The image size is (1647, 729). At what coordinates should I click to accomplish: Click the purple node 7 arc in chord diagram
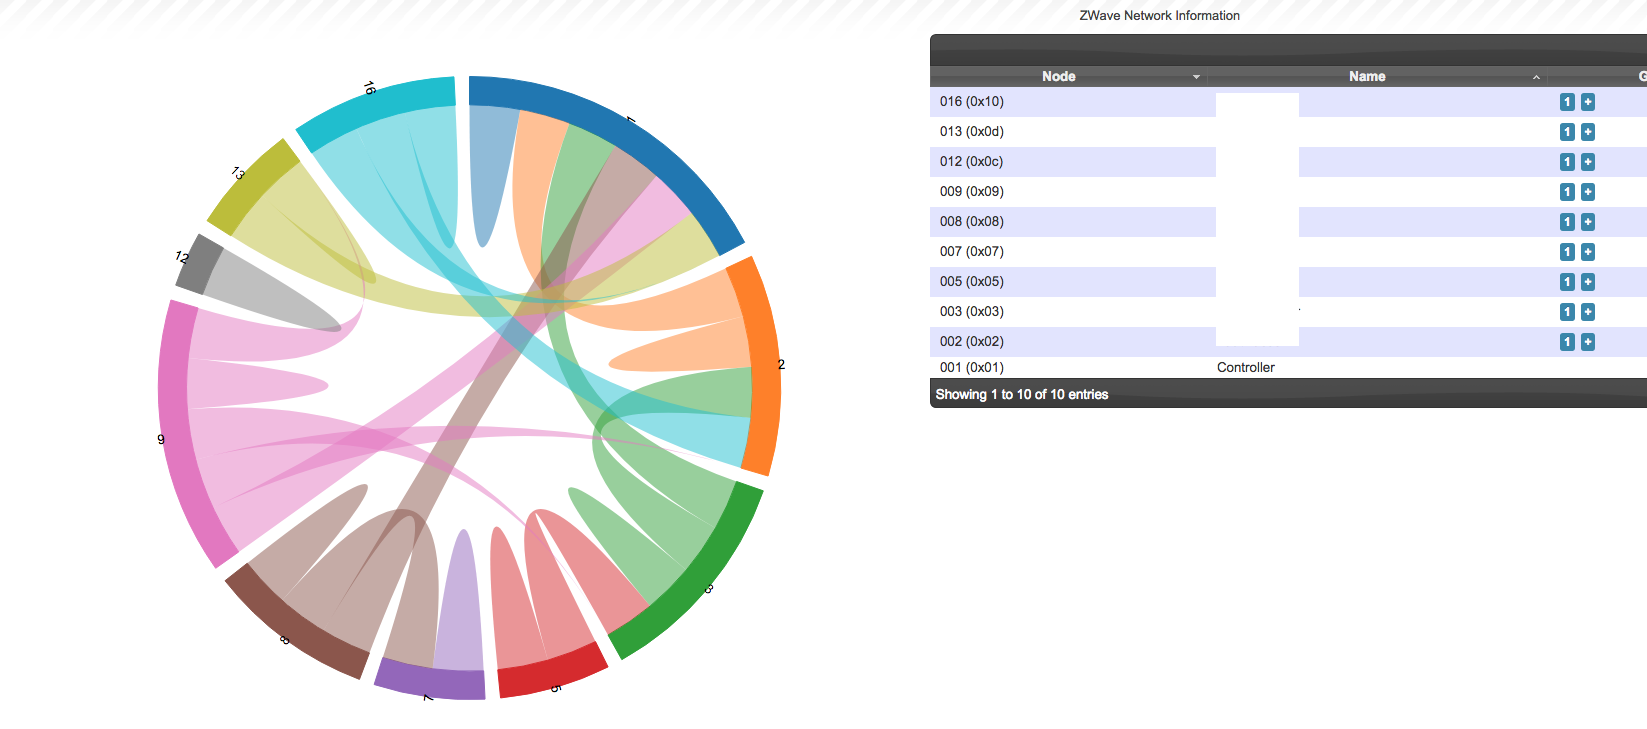[430, 682]
